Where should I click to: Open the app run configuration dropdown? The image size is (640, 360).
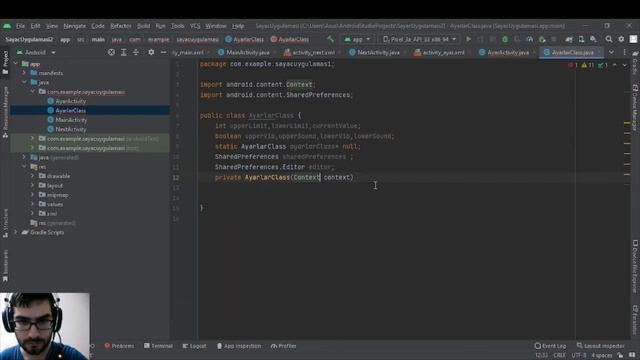pyautogui.click(x=357, y=39)
